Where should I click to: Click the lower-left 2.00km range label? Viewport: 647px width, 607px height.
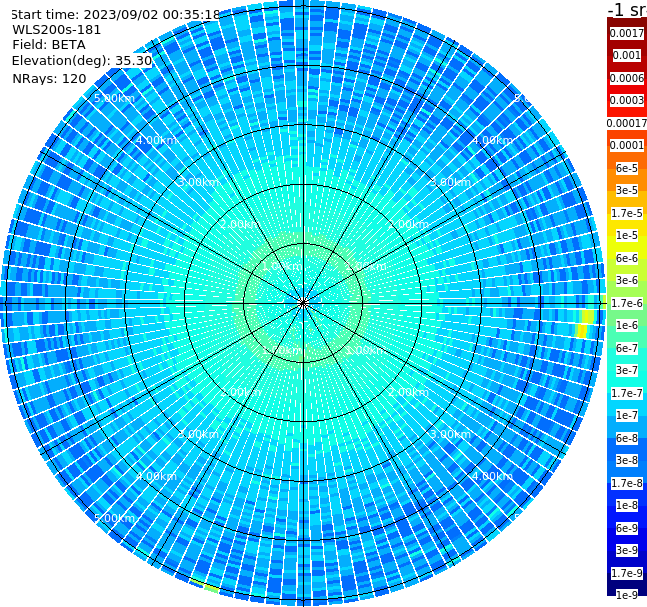click(x=241, y=392)
